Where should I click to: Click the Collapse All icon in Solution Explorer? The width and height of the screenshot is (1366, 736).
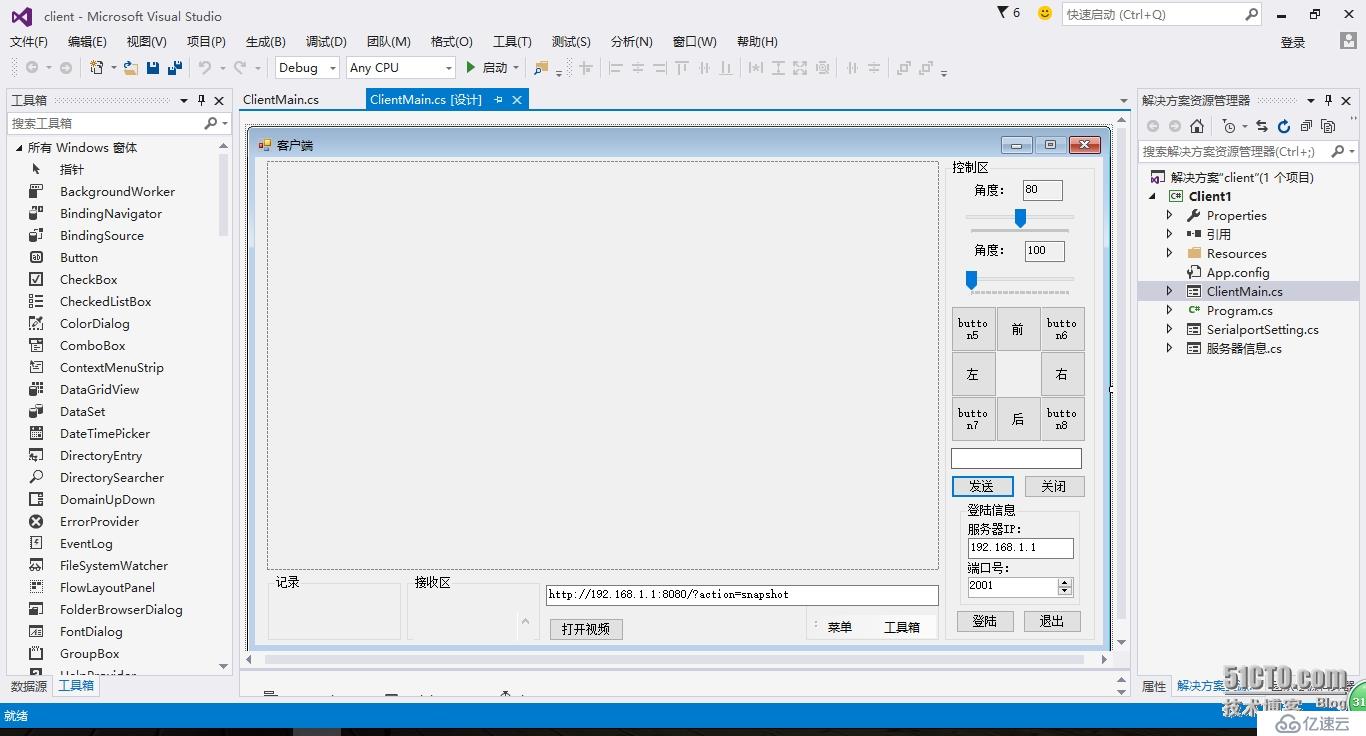[x=1306, y=126]
